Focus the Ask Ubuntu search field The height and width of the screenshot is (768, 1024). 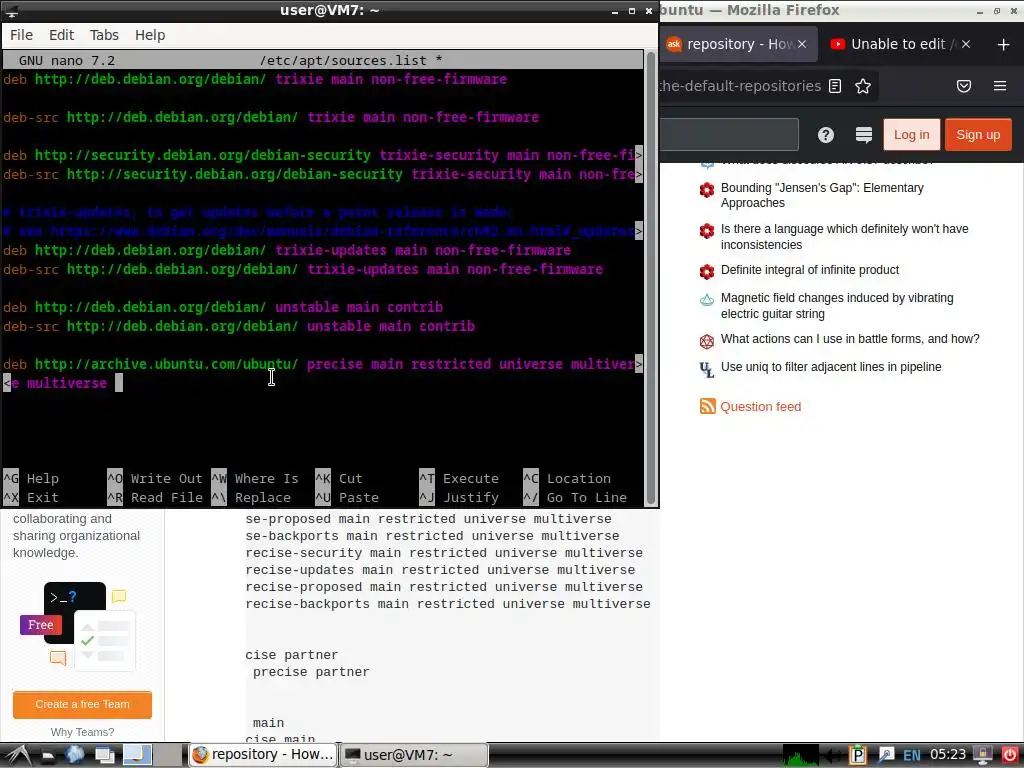click(729, 135)
